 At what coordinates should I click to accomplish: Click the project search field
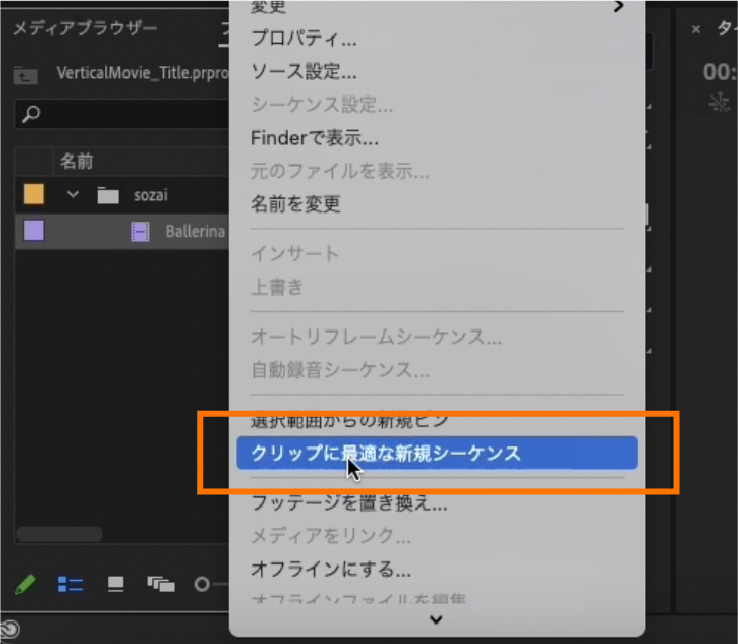(122, 114)
